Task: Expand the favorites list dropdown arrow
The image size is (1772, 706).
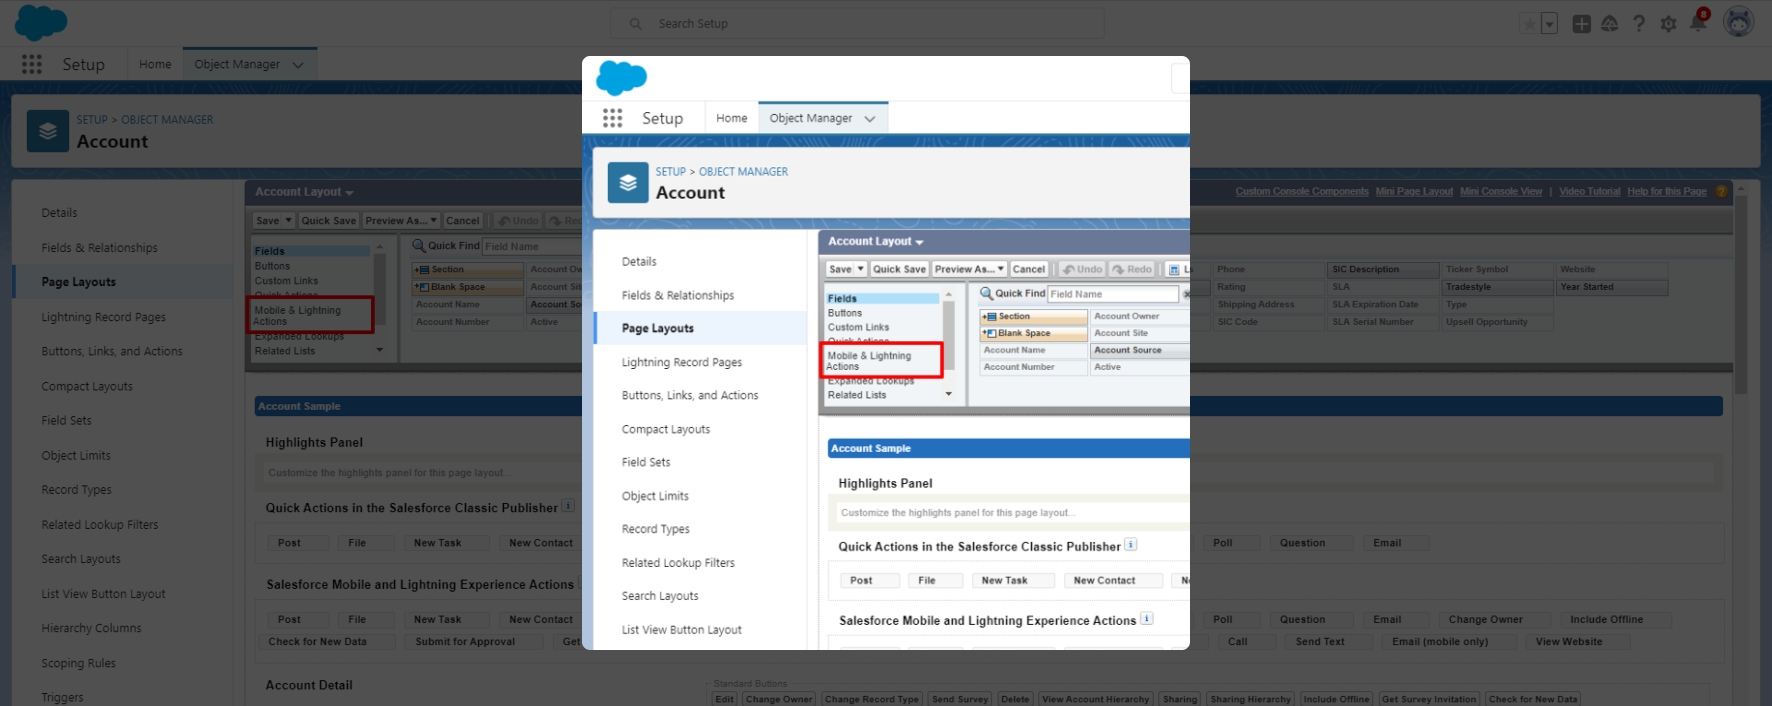Action: [x=1549, y=24]
